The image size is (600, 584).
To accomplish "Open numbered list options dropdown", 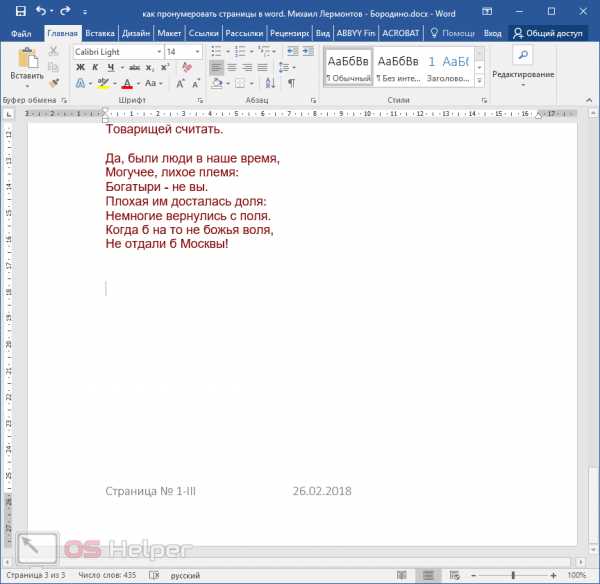I will 251,51.
